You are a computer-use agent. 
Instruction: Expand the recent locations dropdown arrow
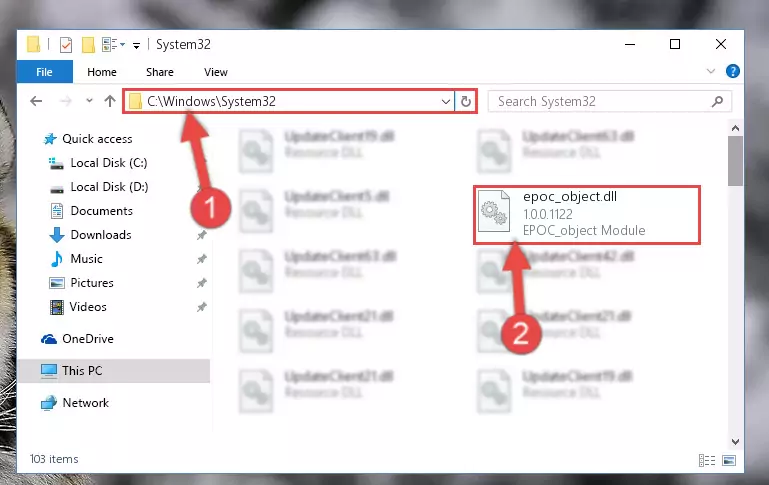89,101
